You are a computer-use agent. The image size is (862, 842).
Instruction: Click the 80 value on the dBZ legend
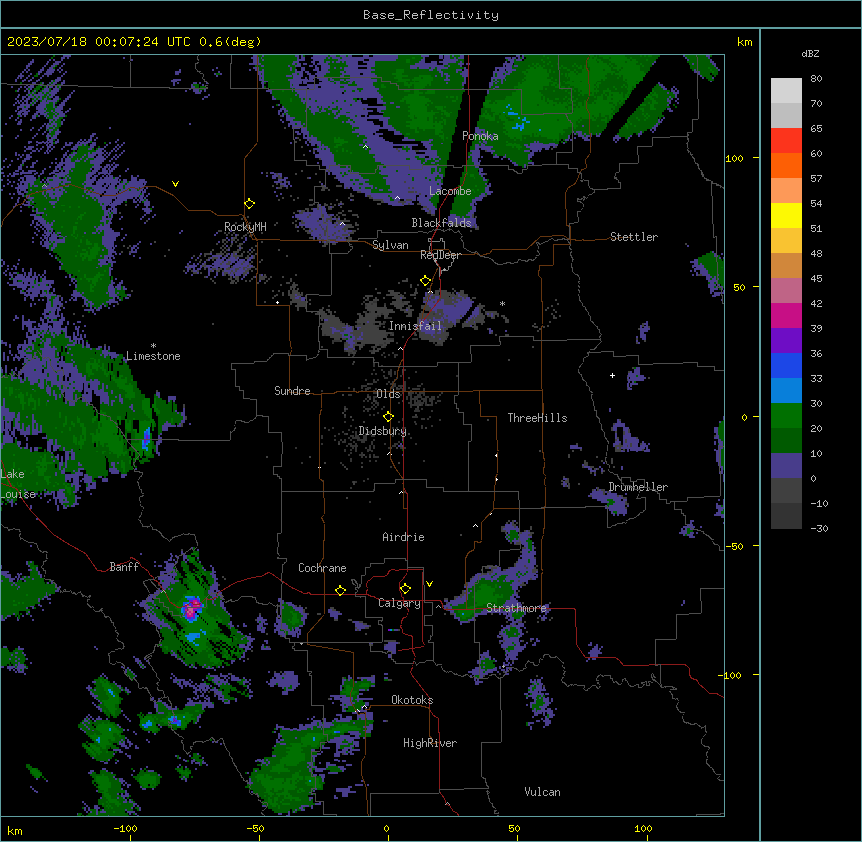coord(816,79)
